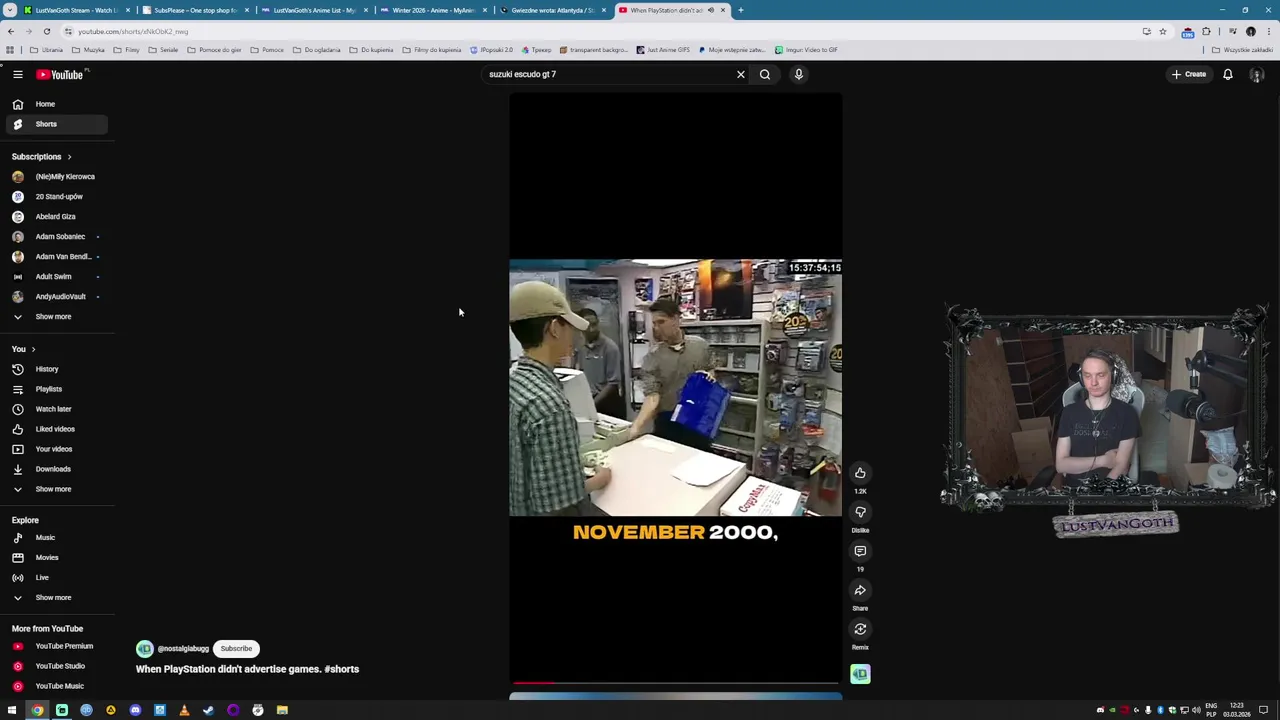Open the sound source thumbnail below Remix
This screenshot has width=1280, height=720.
[x=860, y=674]
